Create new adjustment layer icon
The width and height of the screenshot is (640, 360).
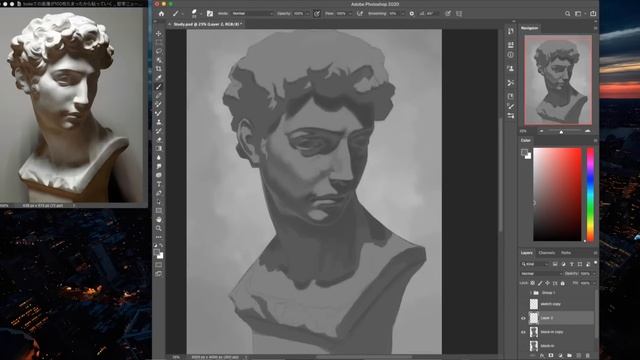[x=560, y=356]
